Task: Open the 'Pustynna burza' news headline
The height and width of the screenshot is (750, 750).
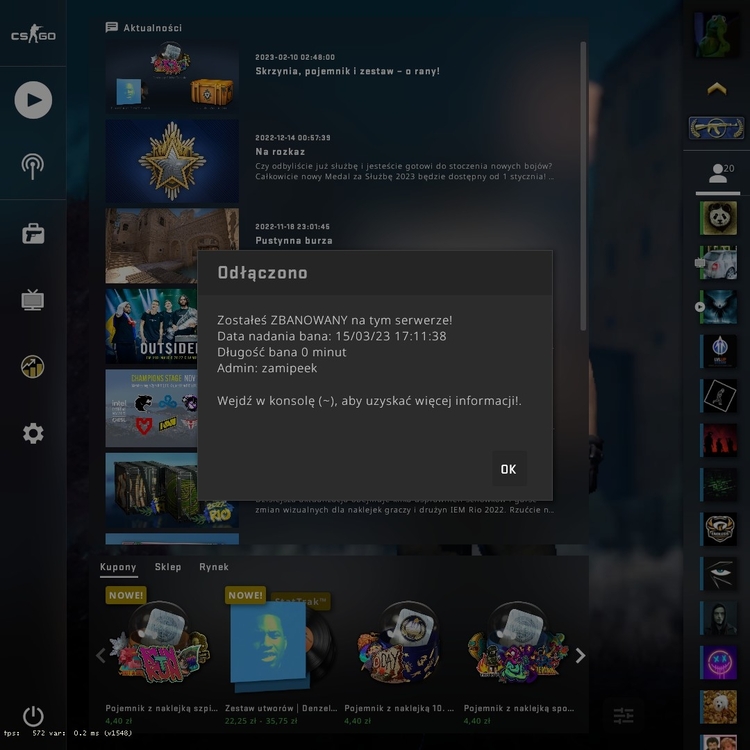Action: click(x=294, y=241)
